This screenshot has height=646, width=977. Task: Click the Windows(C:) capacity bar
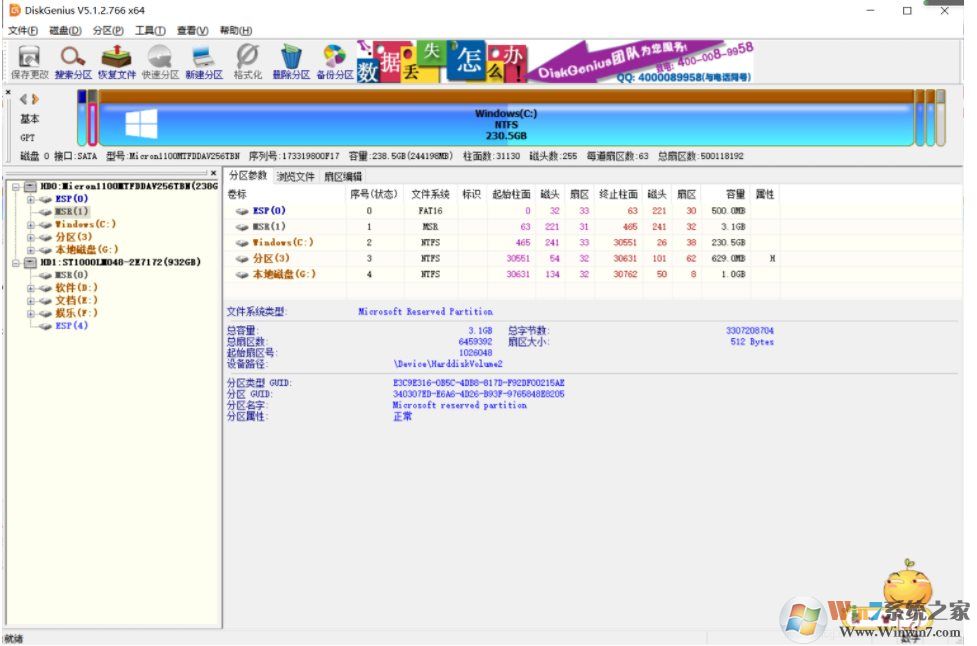click(505, 122)
